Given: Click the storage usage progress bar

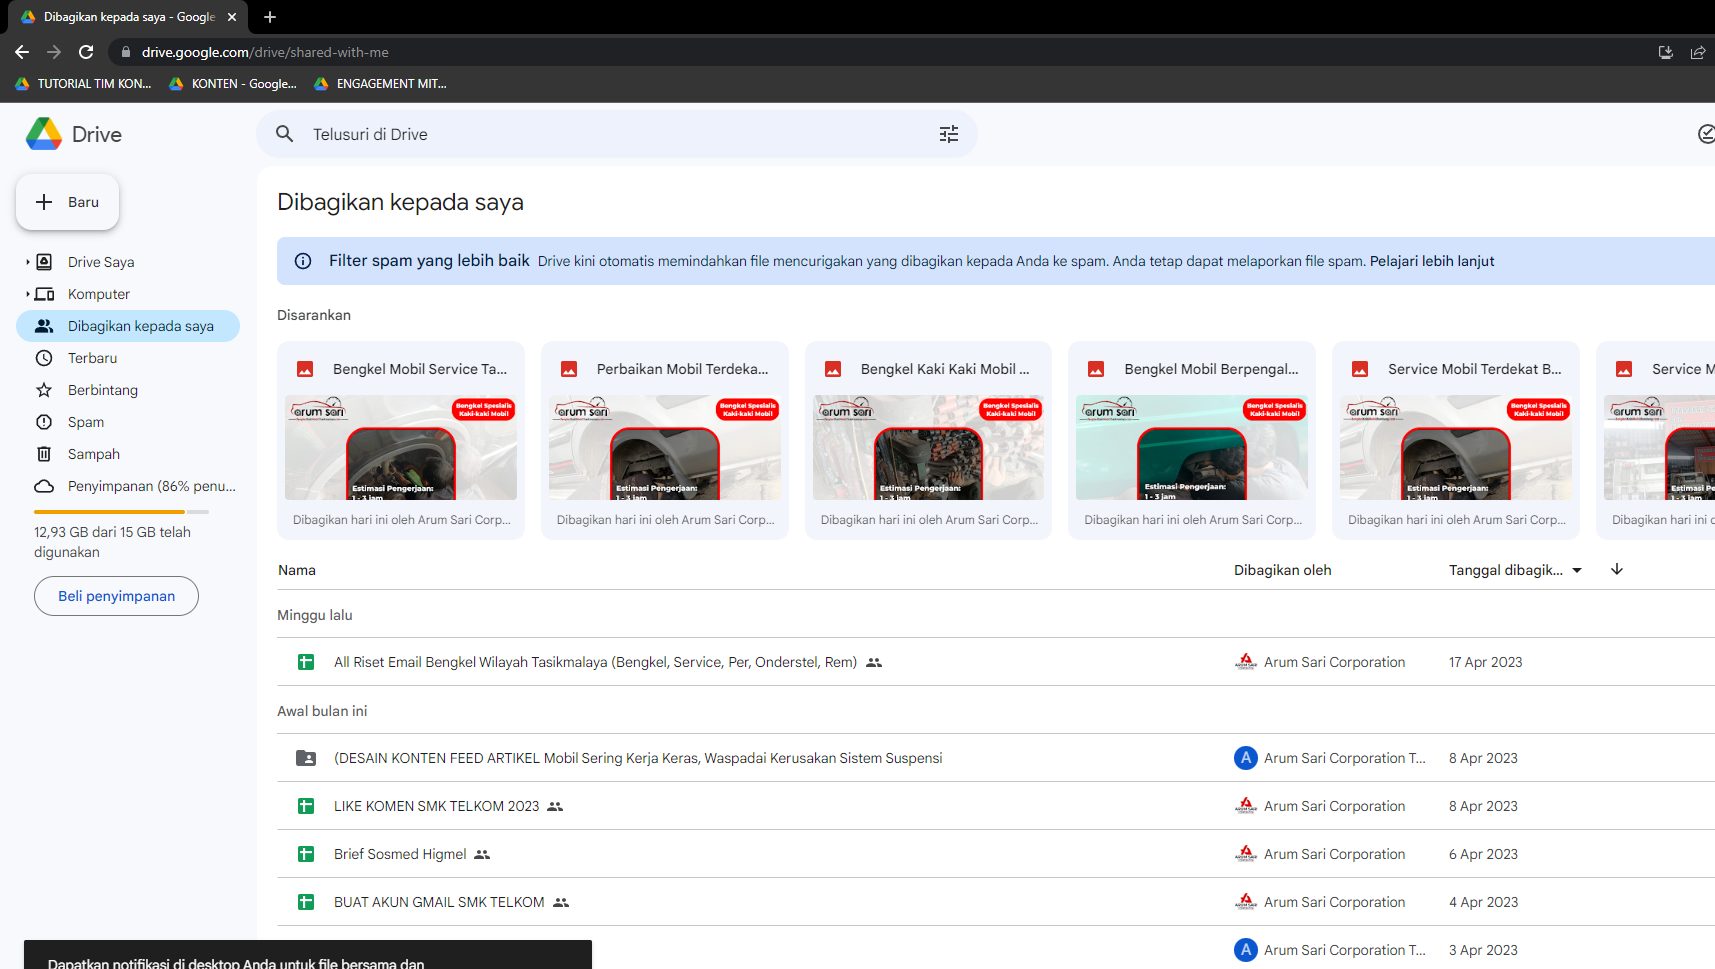Looking at the screenshot, I should pyautogui.click(x=122, y=512).
